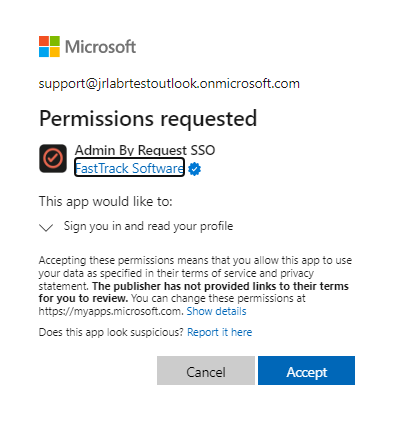The image size is (393, 423).
Task: Open the Show details link
Action: (x=216, y=311)
